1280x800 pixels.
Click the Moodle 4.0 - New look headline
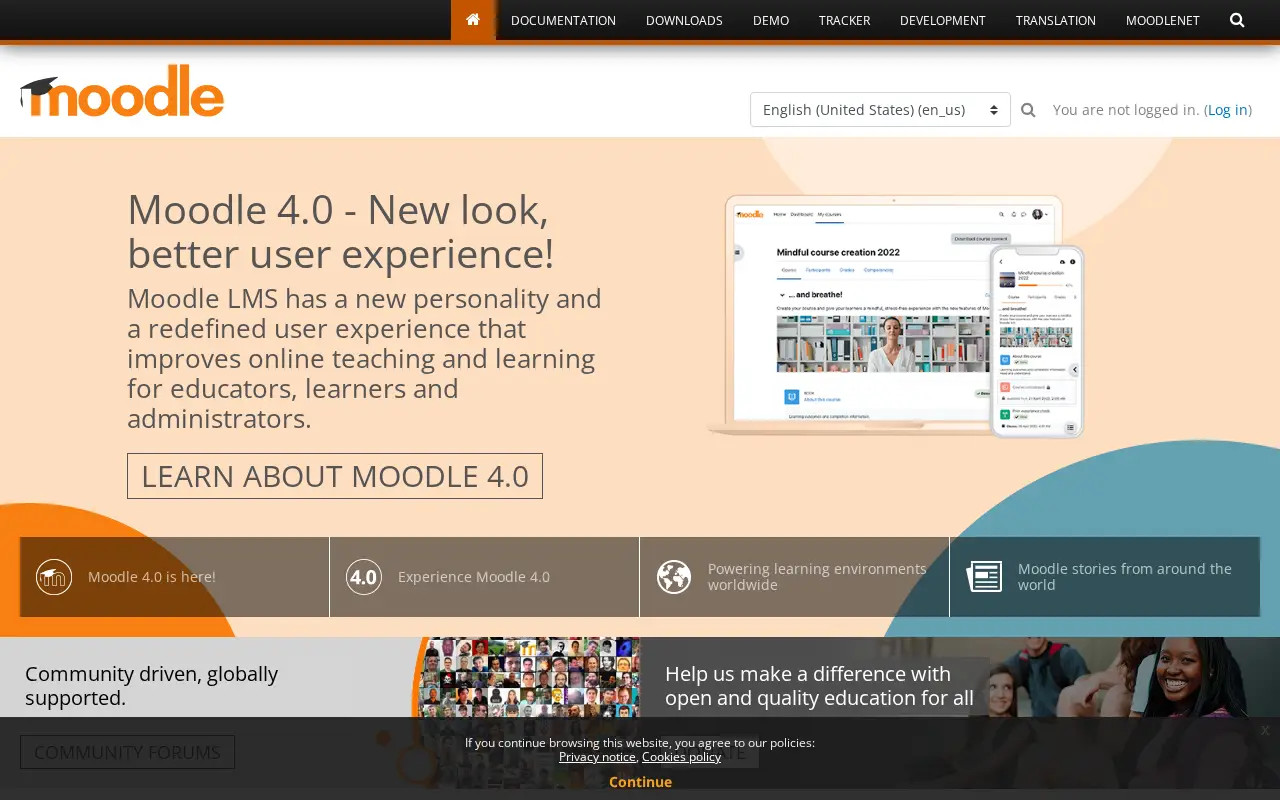click(340, 232)
